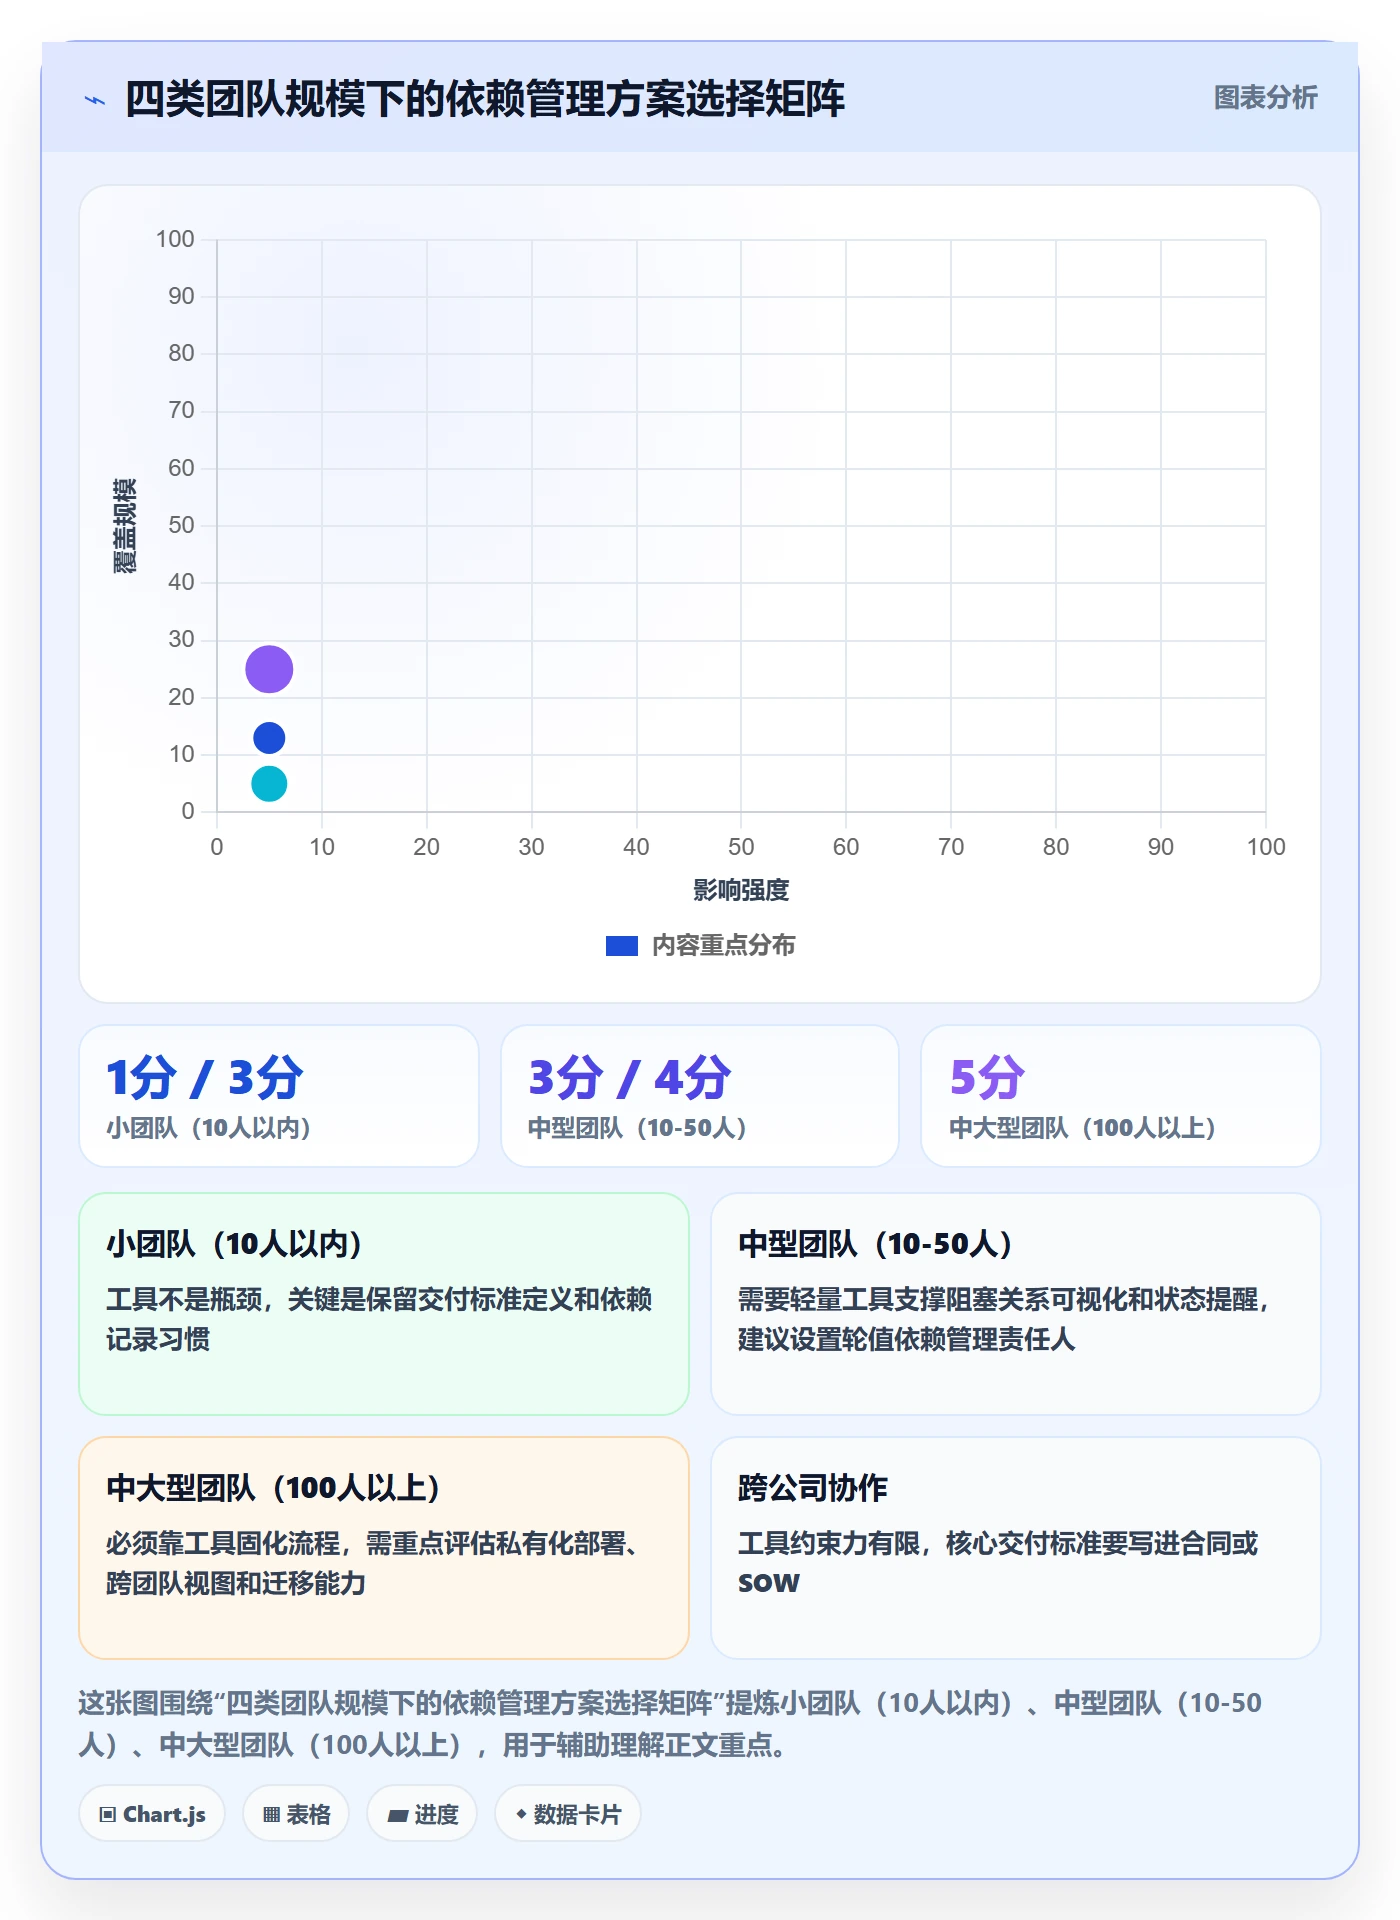
Task: Select the 3分 / 4分 score card
Action: pos(700,1096)
